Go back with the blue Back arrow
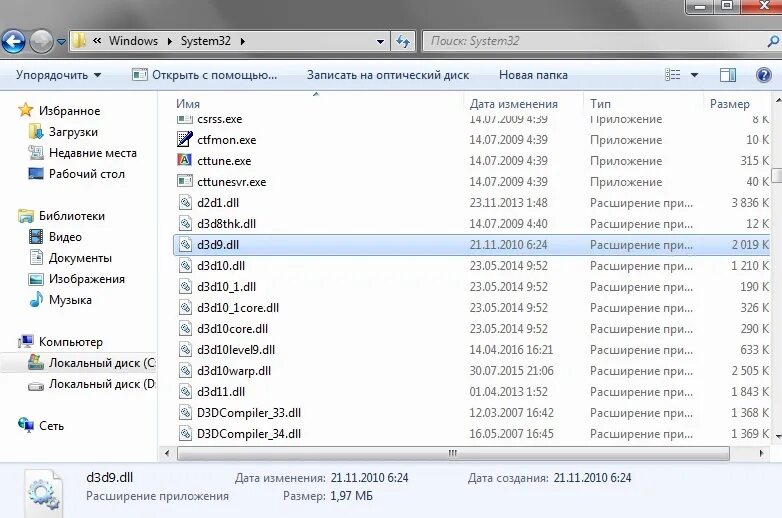The width and height of the screenshot is (782, 518). (13, 41)
